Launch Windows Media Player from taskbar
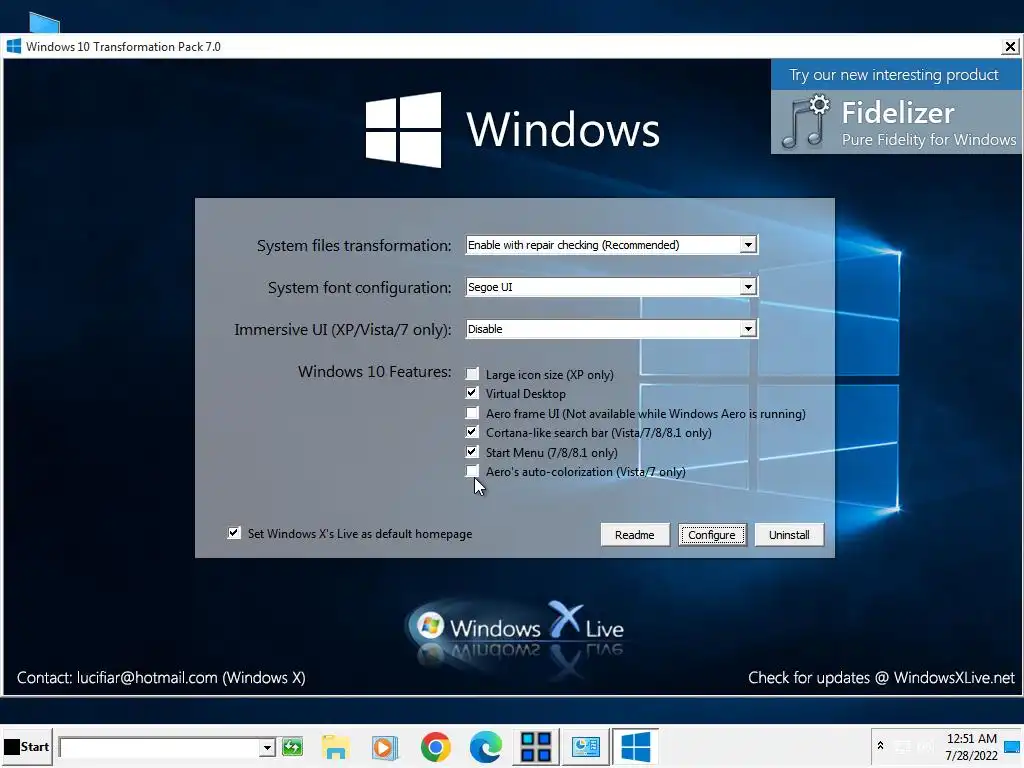 click(x=385, y=746)
